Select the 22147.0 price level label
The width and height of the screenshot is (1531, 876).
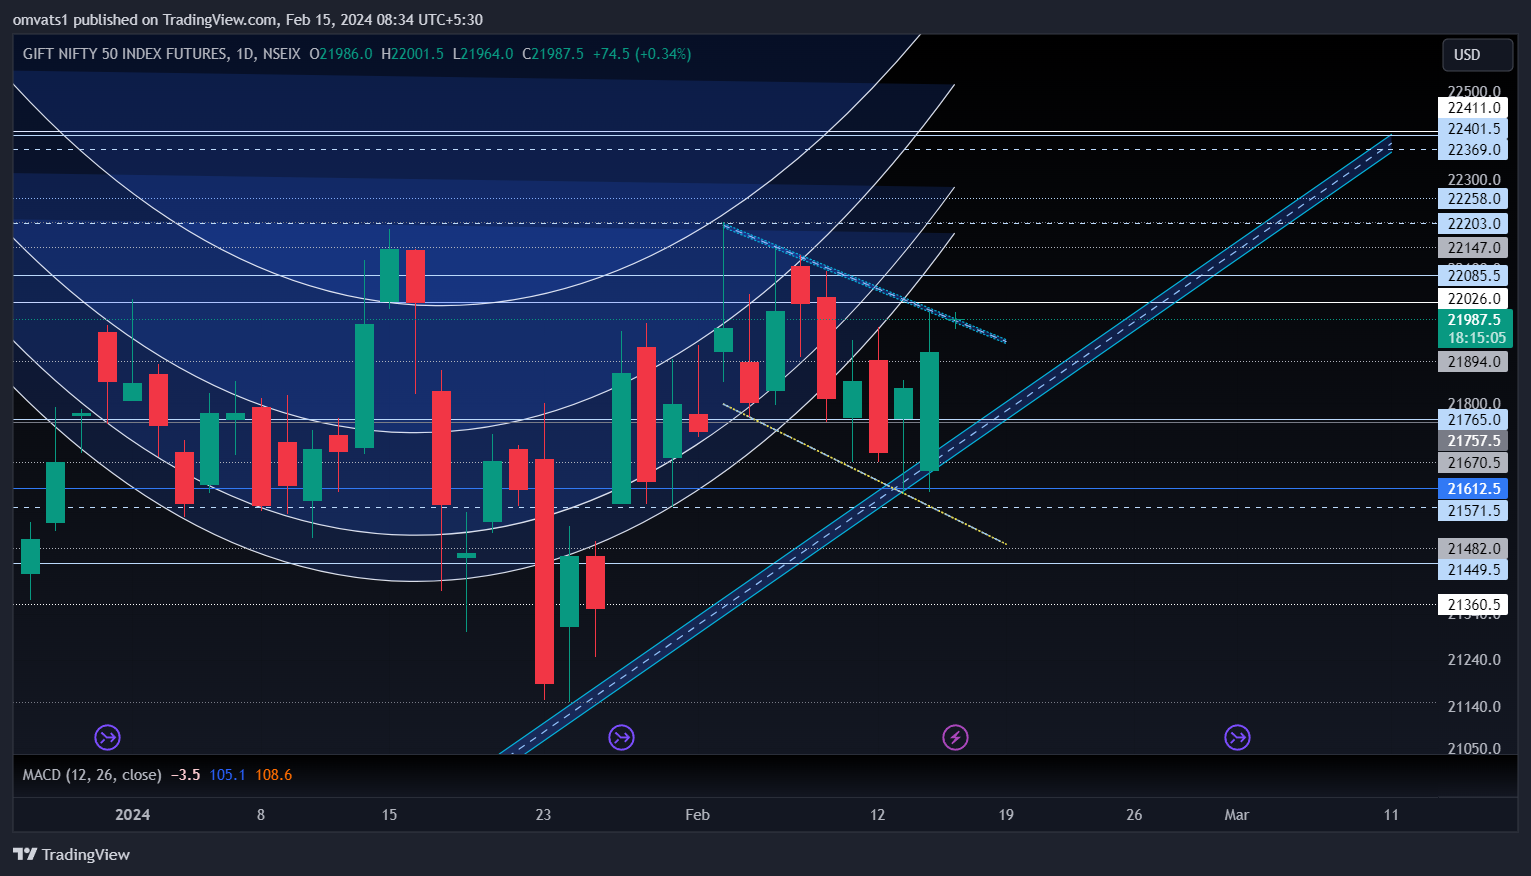tap(1474, 248)
